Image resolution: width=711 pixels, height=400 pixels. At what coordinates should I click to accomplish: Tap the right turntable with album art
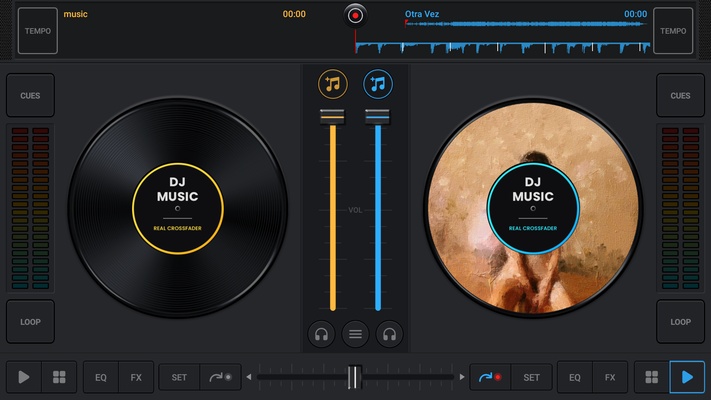tap(533, 208)
